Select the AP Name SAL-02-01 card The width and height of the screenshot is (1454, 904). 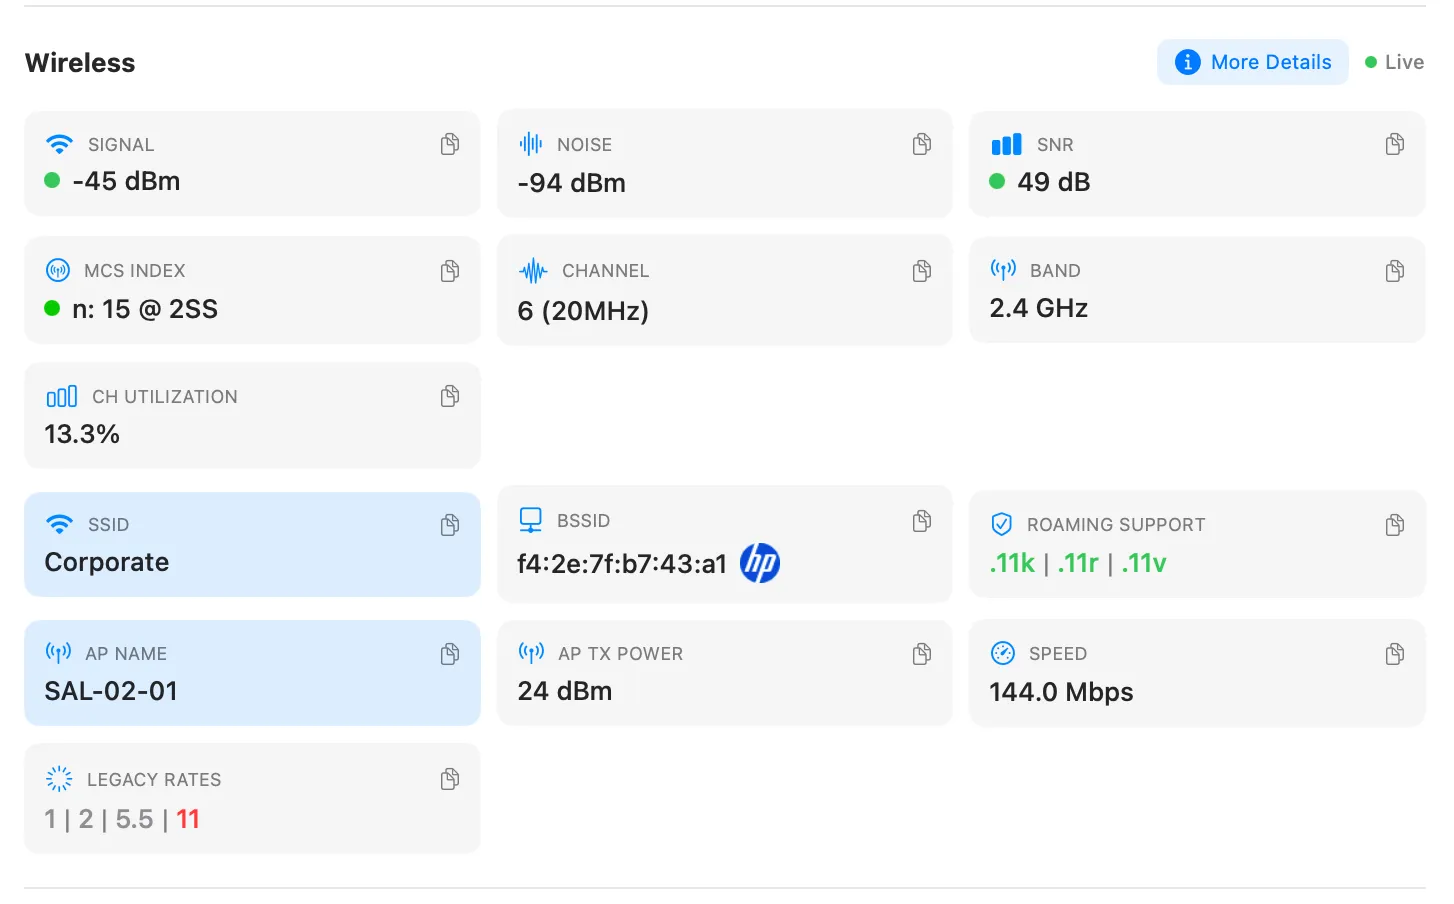[x=250, y=674]
